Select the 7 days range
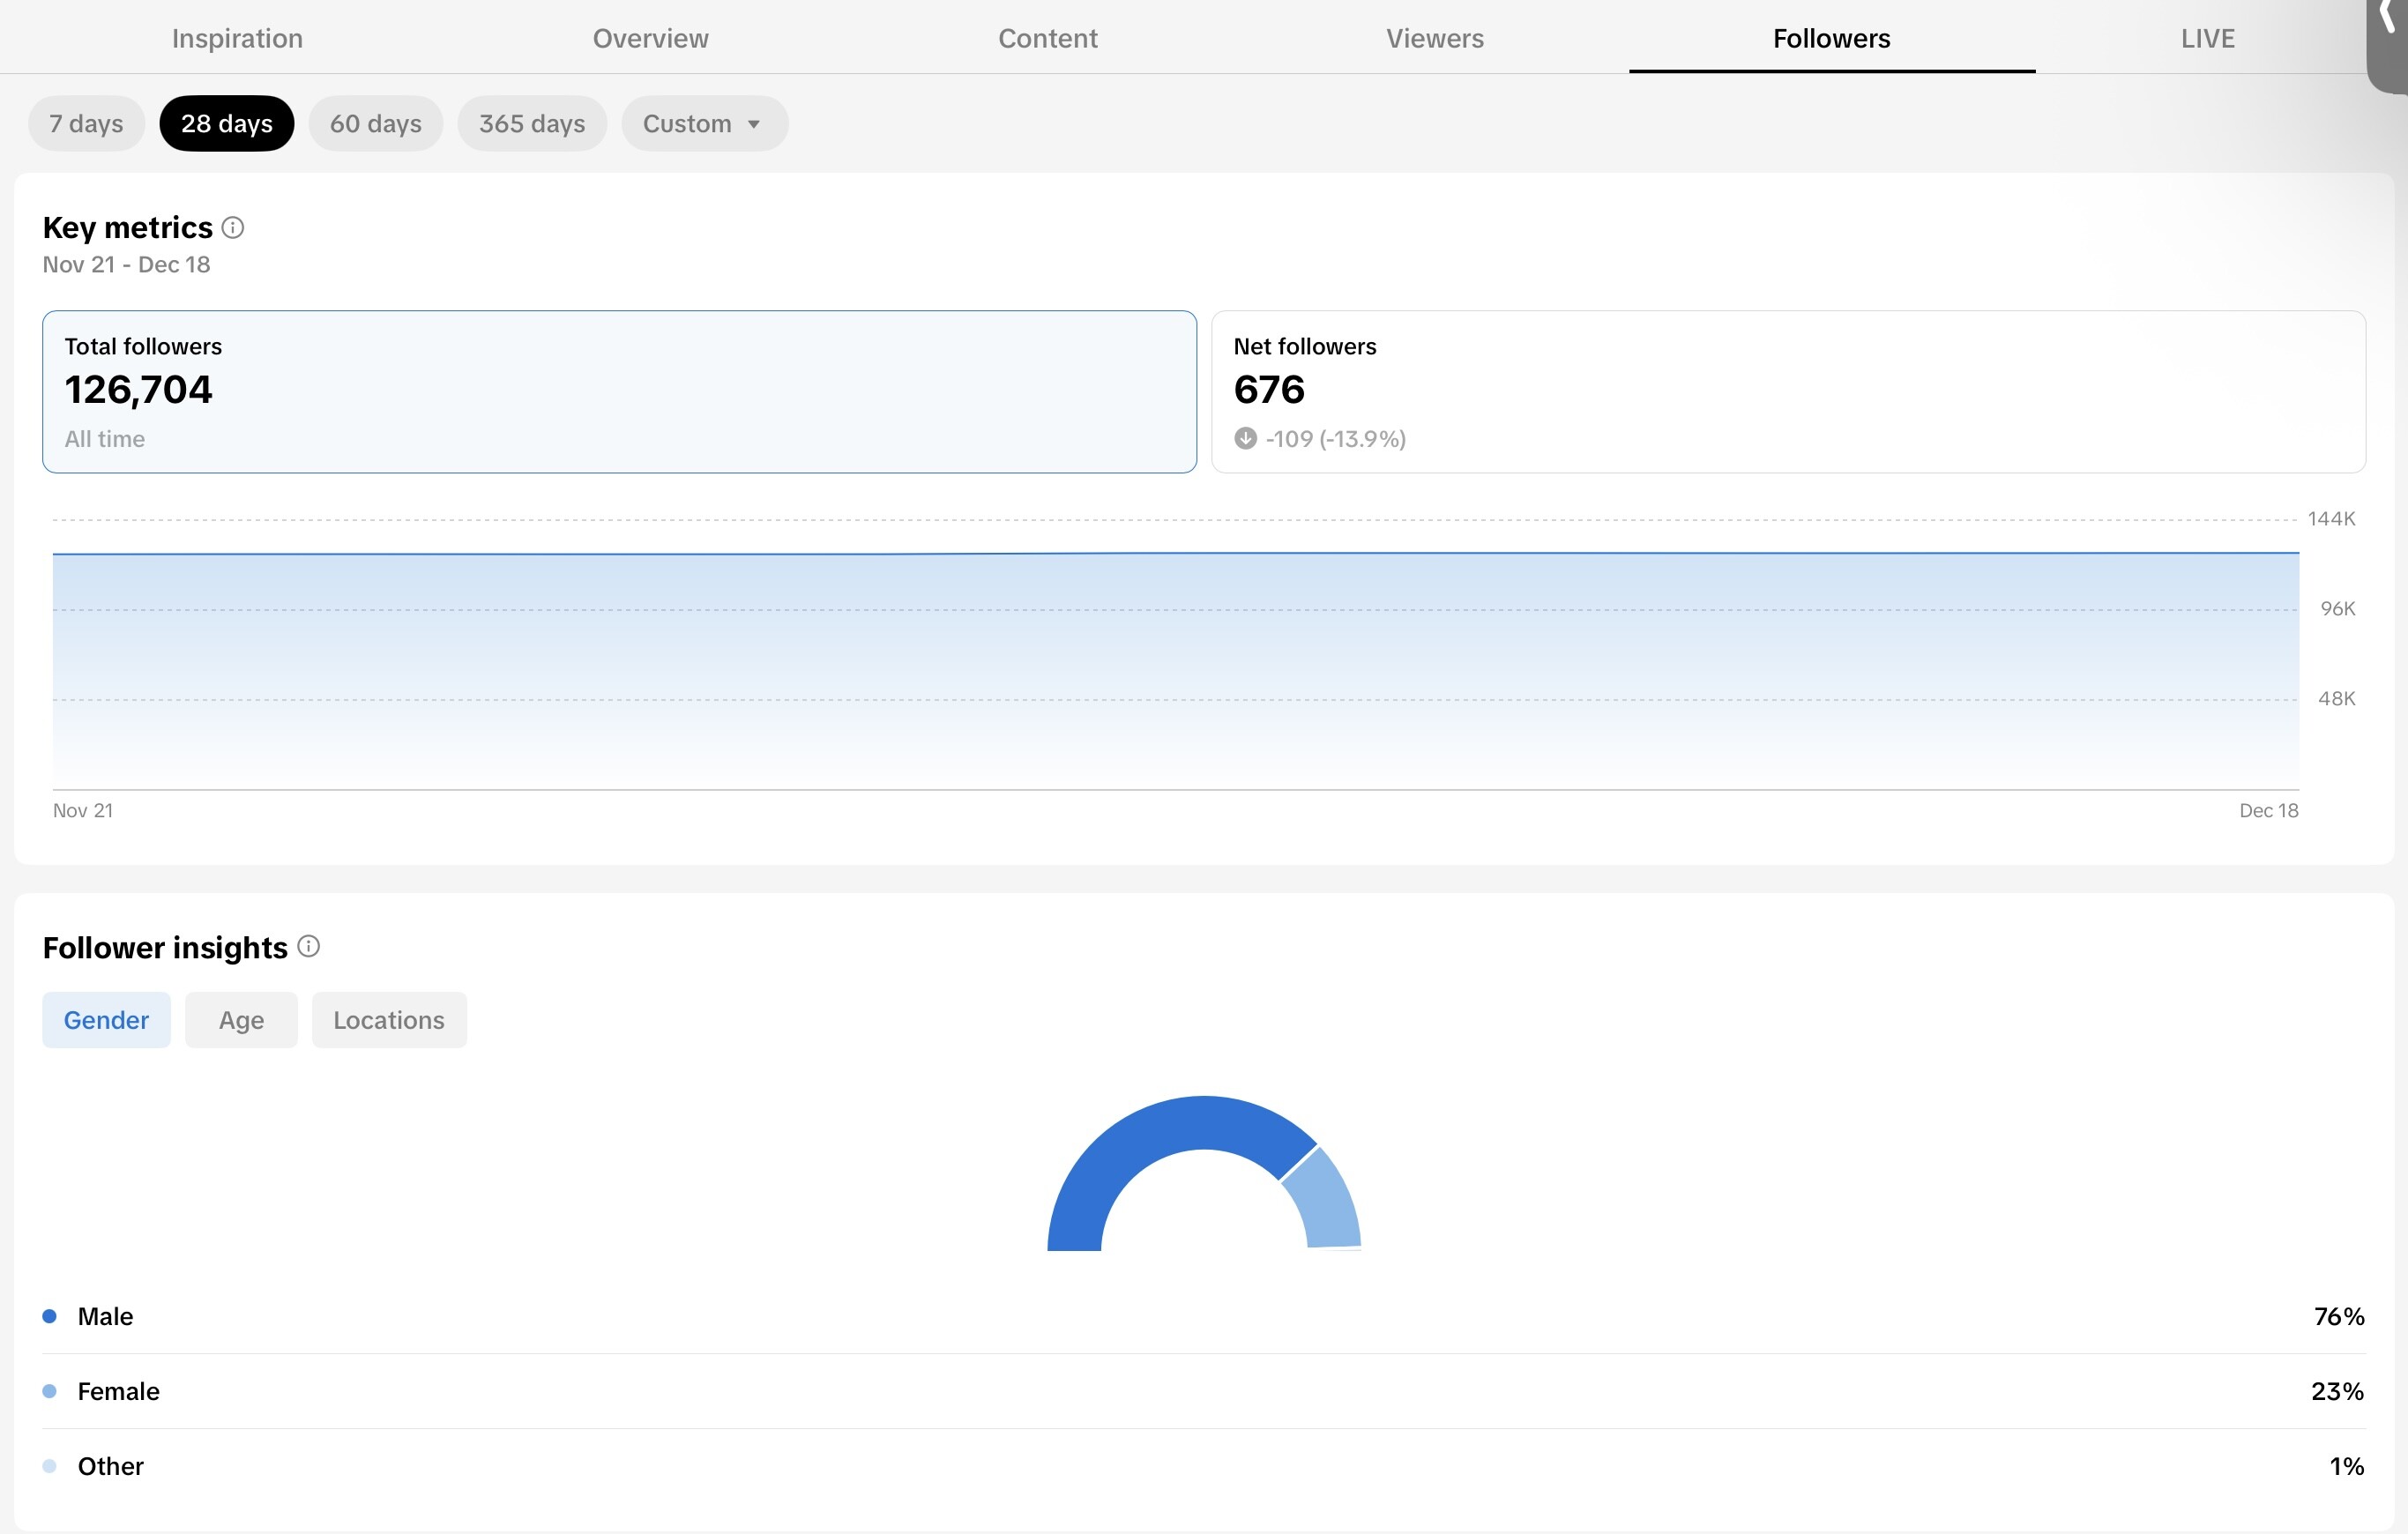Image resolution: width=2408 pixels, height=1534 pixels. coord(86,124)
